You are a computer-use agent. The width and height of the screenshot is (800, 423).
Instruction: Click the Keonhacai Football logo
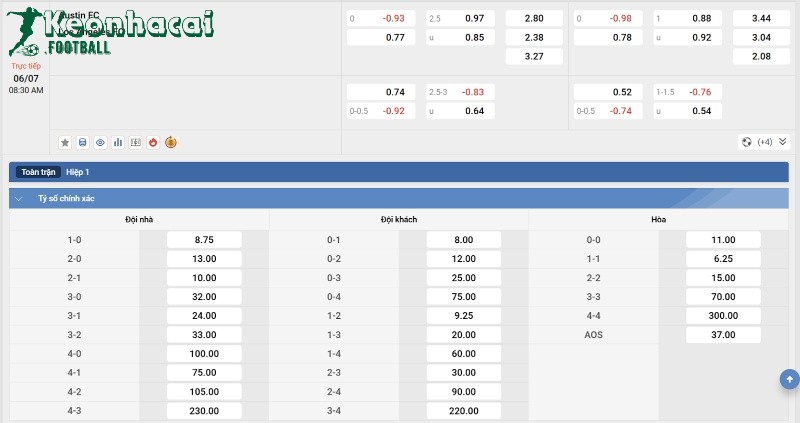tap(110, 30)
